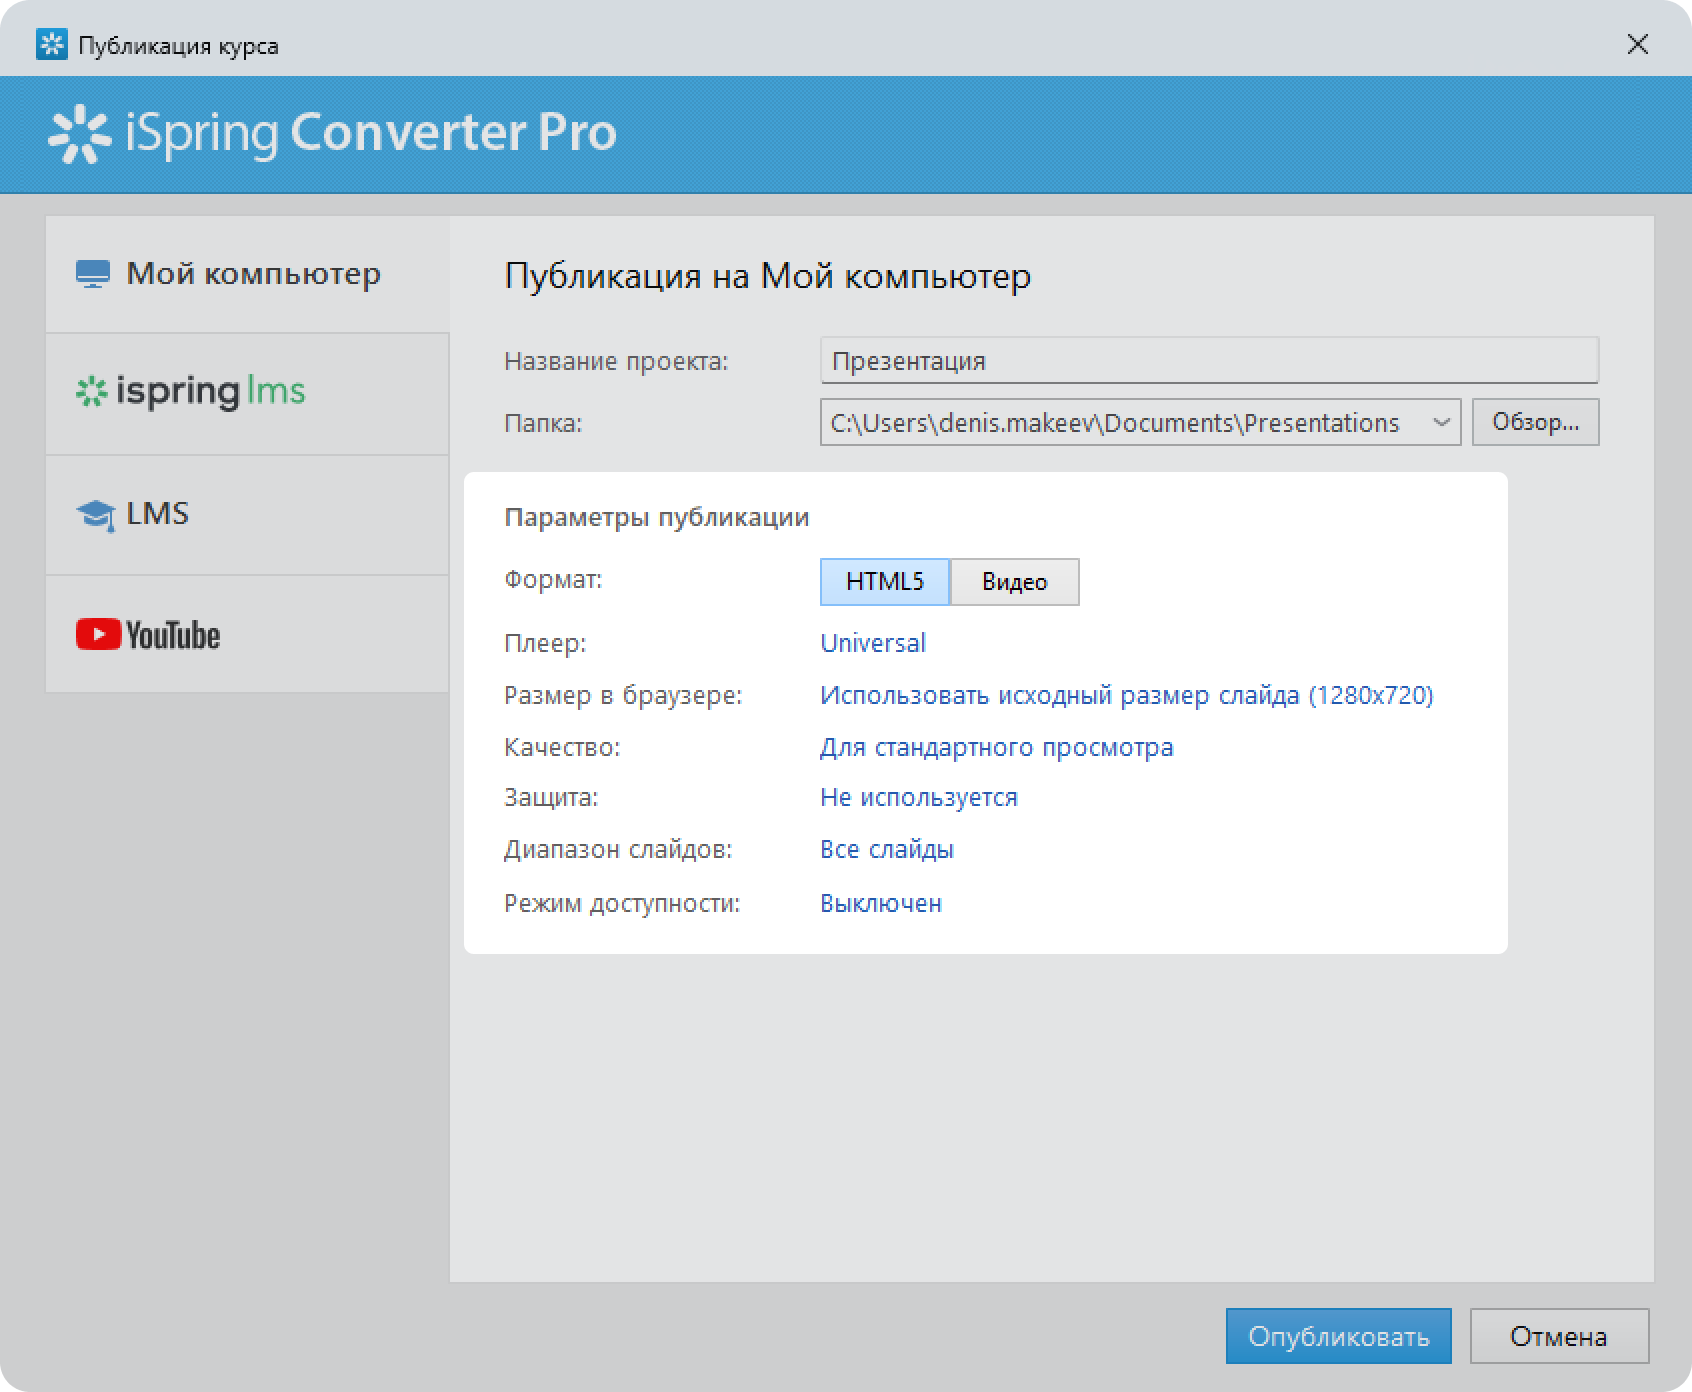Click the Публикация курса window title text
Screen dimensions: 1692x1392
click(x=178, y=46)
